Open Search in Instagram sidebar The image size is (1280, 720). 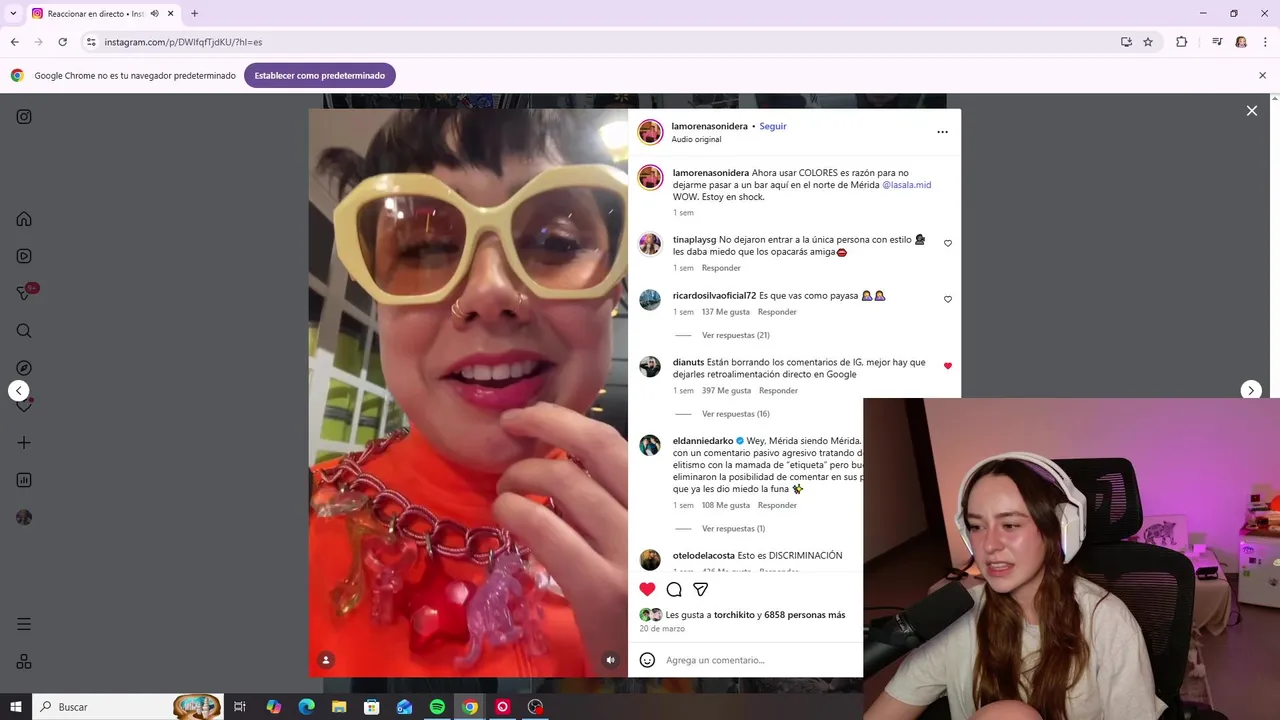[x=24, y=331]
